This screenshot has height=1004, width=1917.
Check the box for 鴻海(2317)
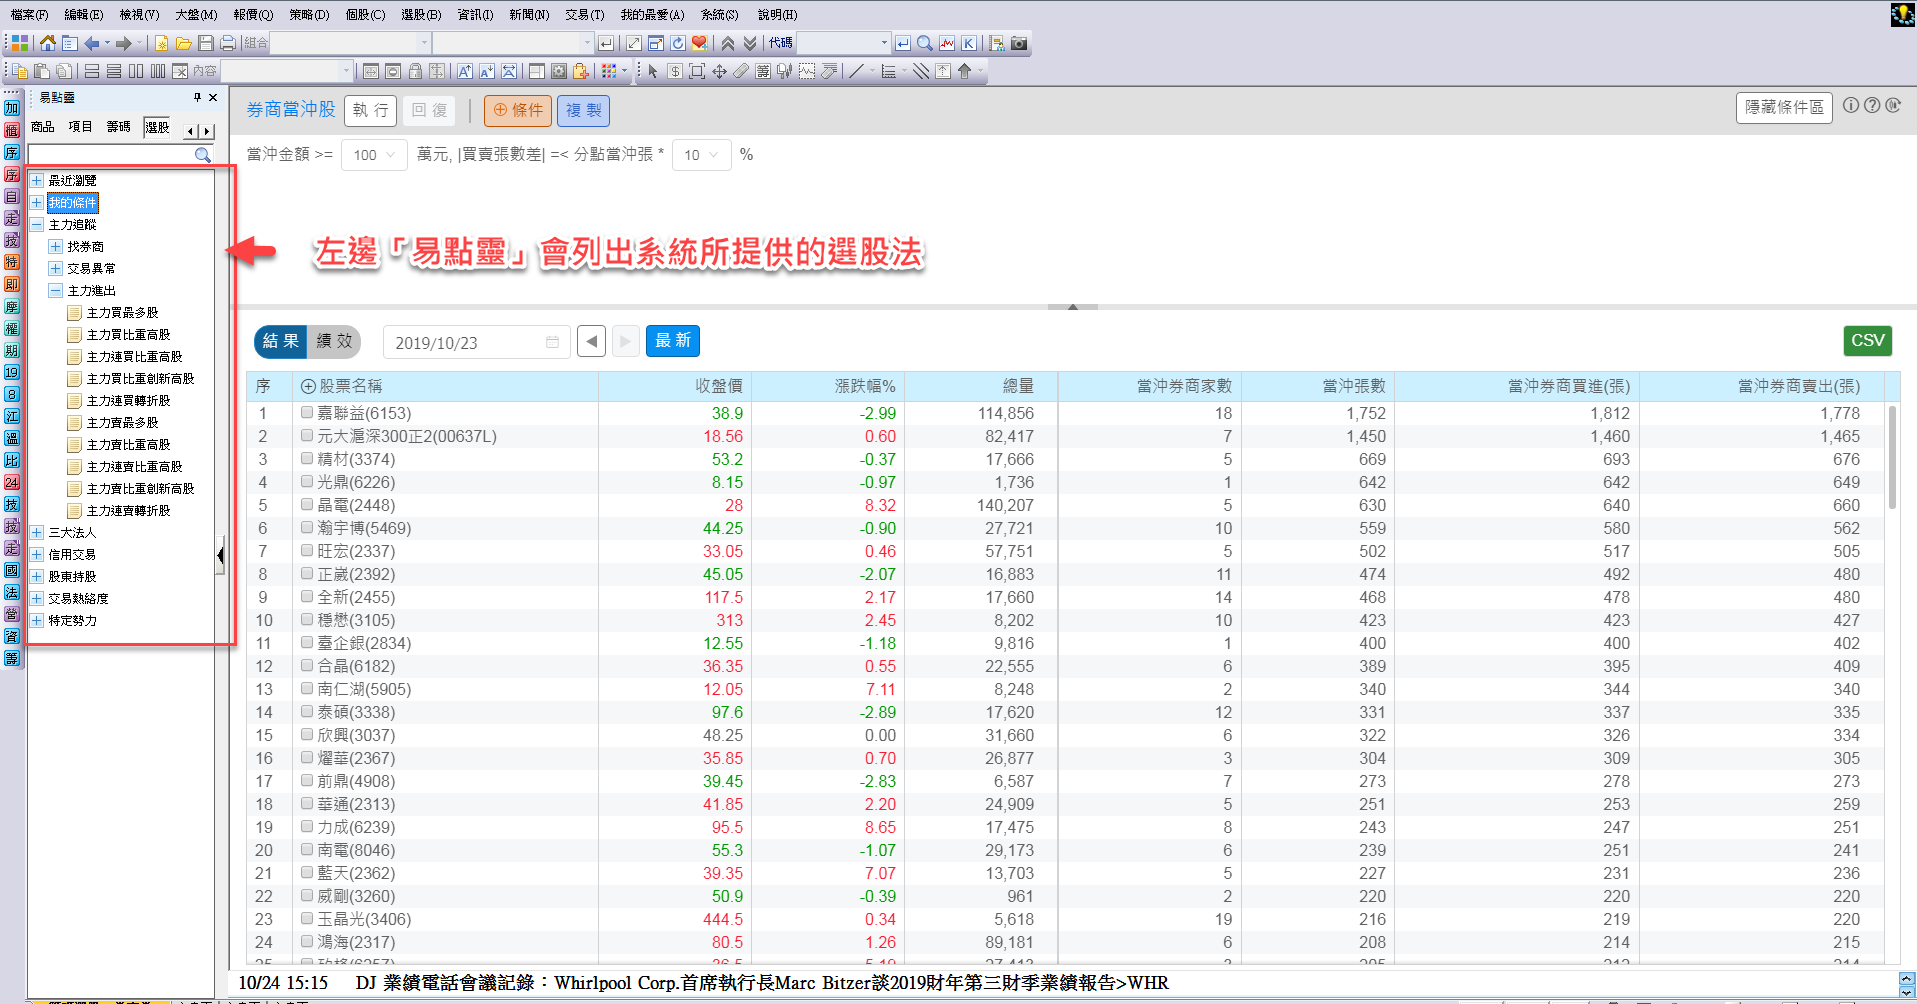click(307, 941)
